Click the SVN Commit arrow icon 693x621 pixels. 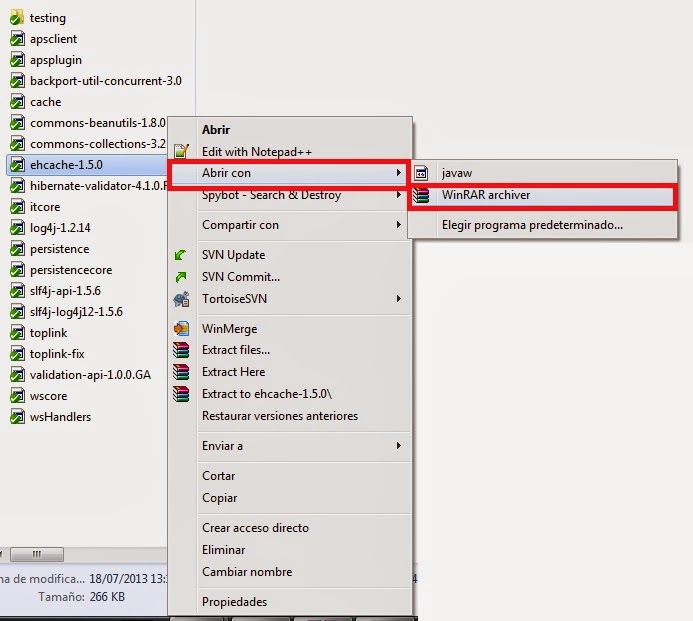point(181,277)
